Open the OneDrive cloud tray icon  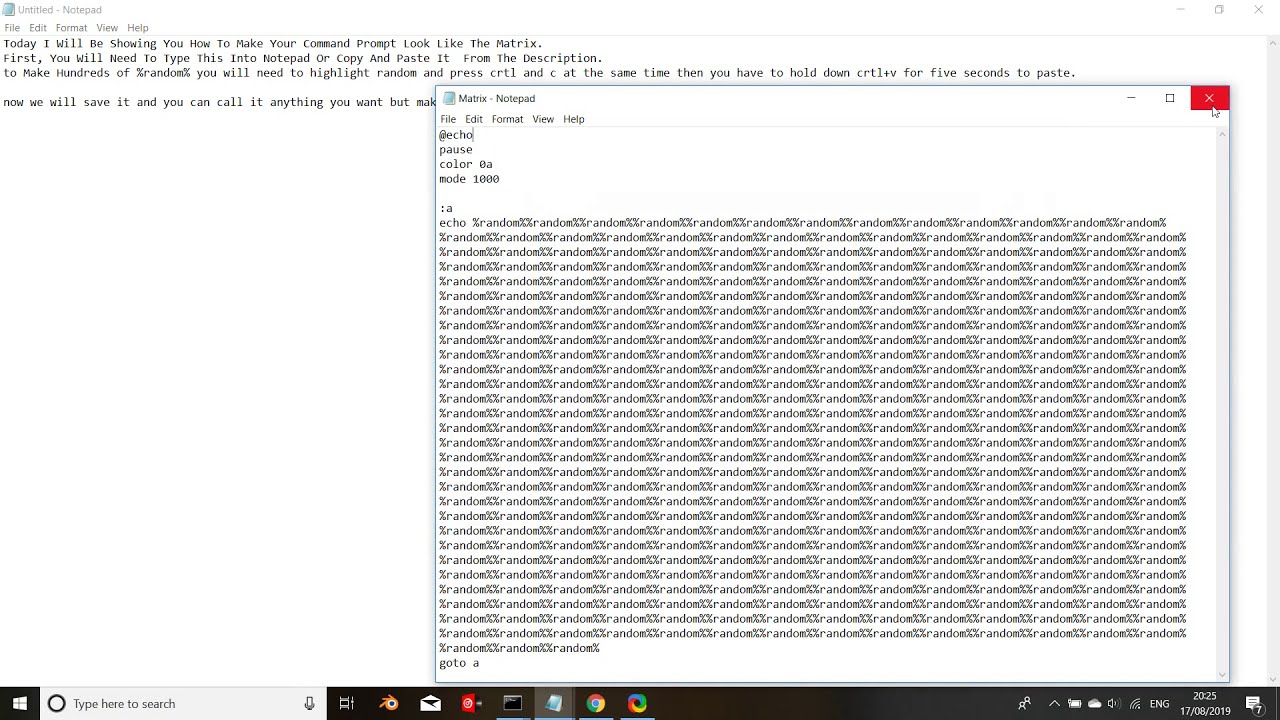click(1095, 703)
